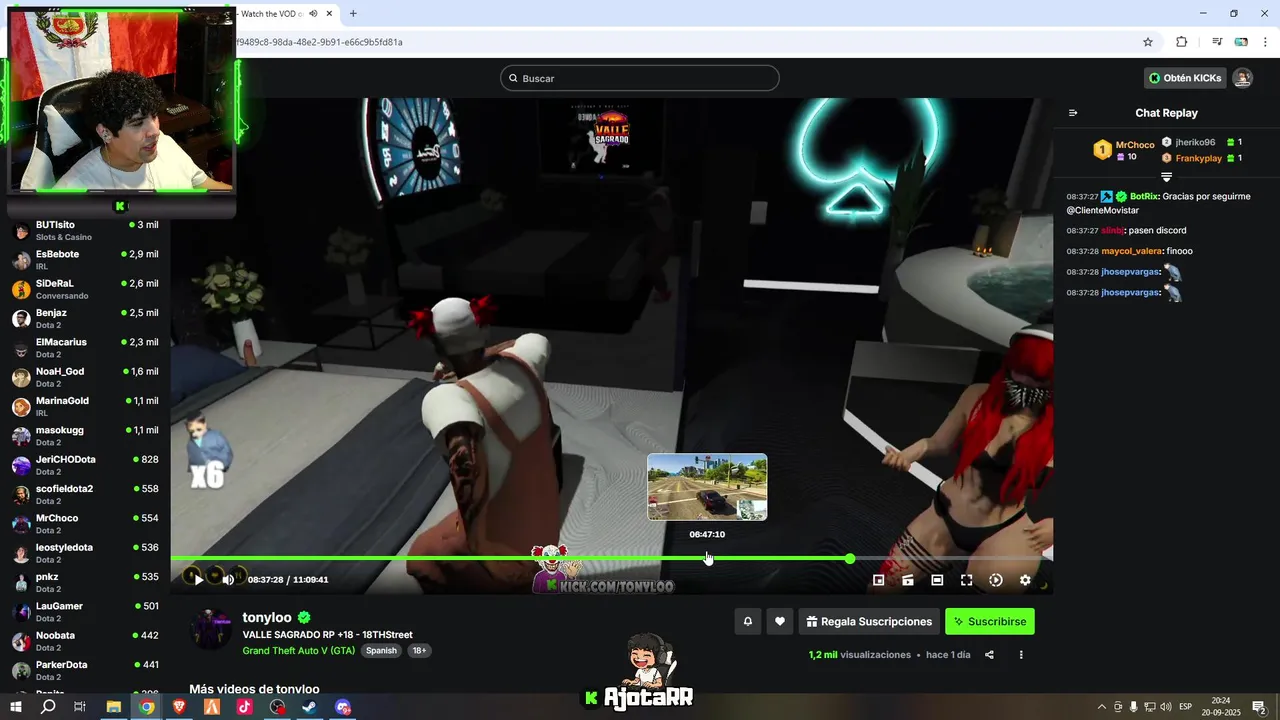Seek to 06:47:10 on the video timeline
Screen dimensions: 1280x720
click(x=707, y=558)
